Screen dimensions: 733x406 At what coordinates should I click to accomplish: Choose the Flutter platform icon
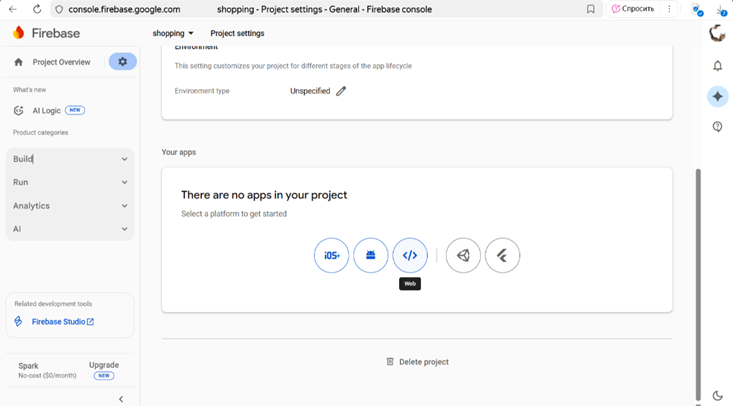pyautogui.click(x=503, y=255)
